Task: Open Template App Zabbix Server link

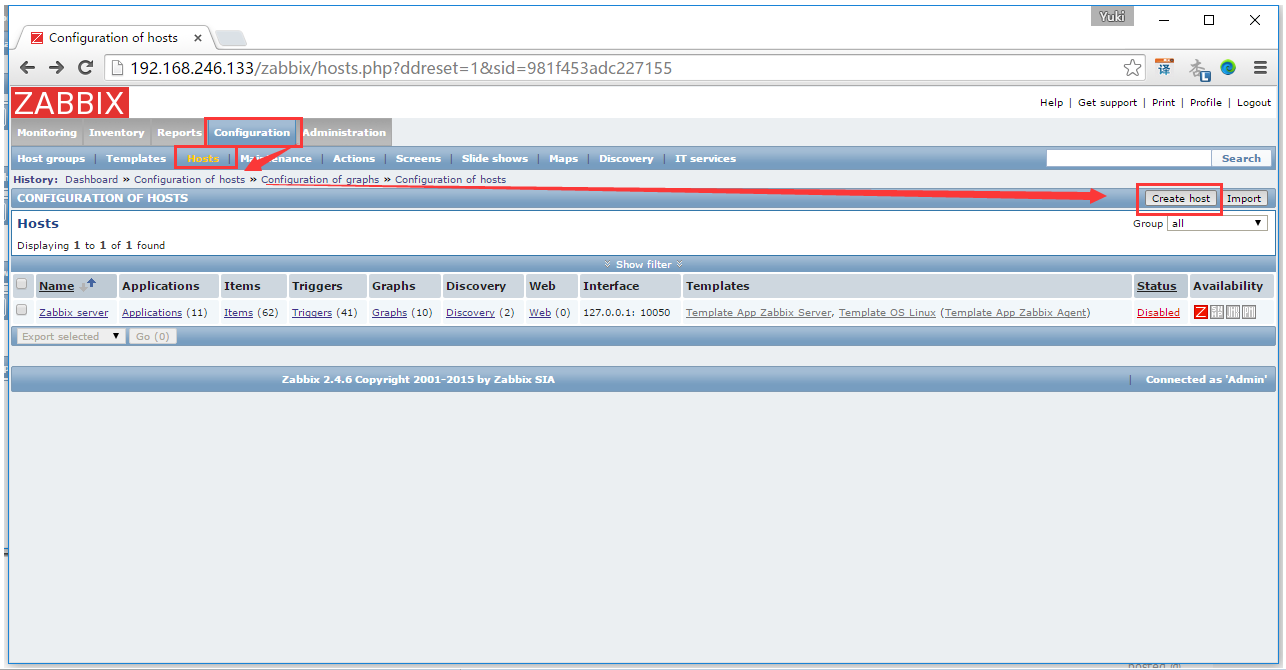Action: [759, 313]
